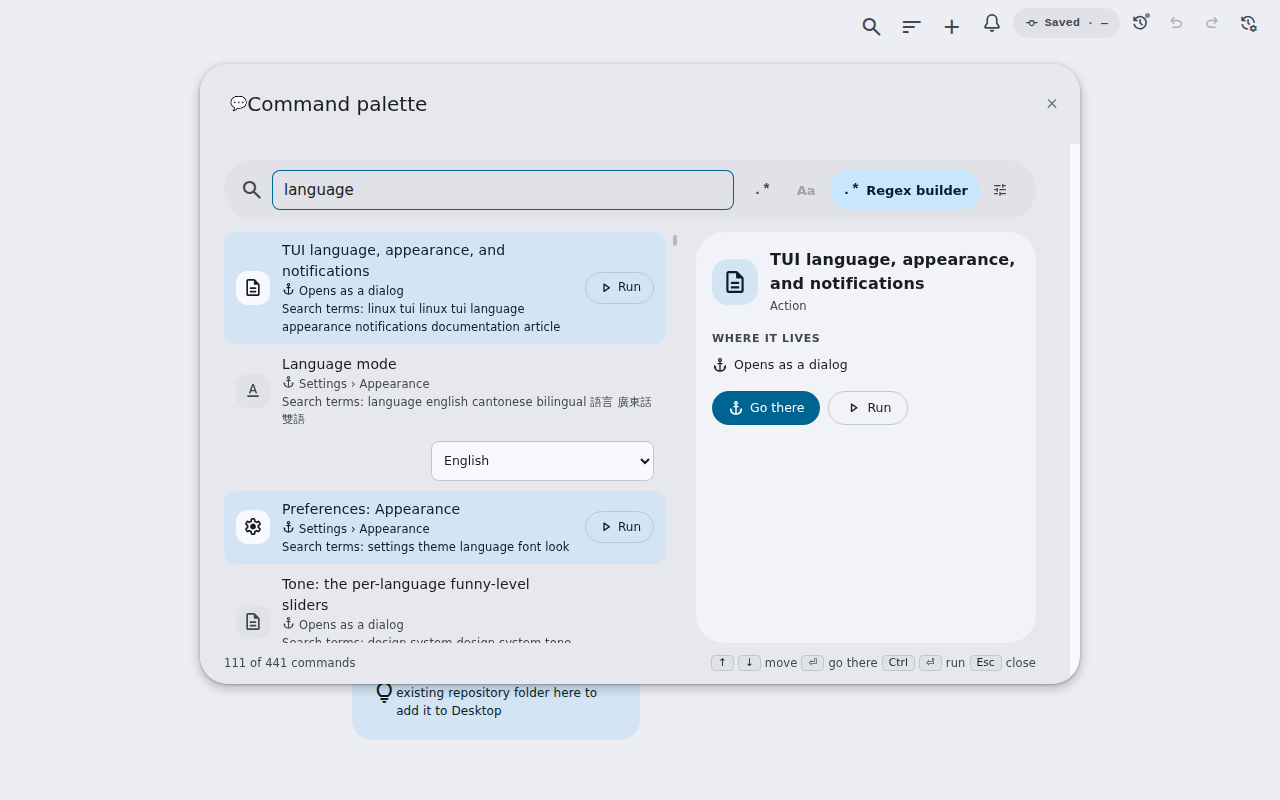Select the Tone per-language funny-level sliders result
Viewport: 1280px width, 800px height.
tap(445, 605)
